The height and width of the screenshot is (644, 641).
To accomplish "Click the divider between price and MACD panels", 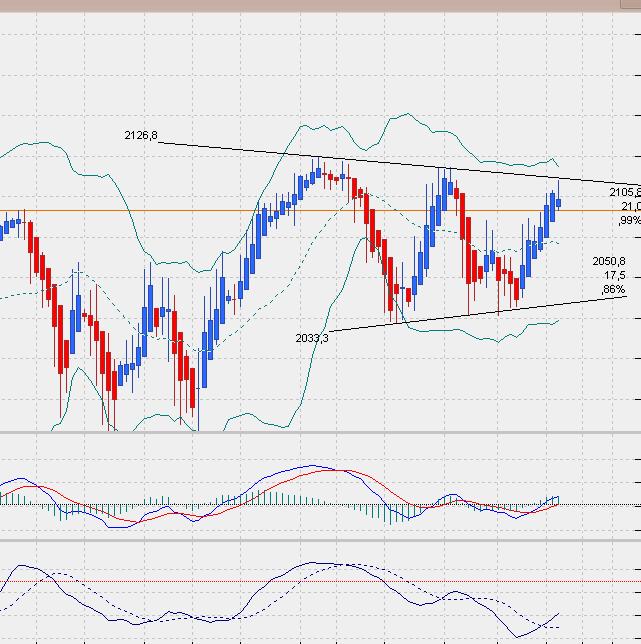I will (320, 433).
